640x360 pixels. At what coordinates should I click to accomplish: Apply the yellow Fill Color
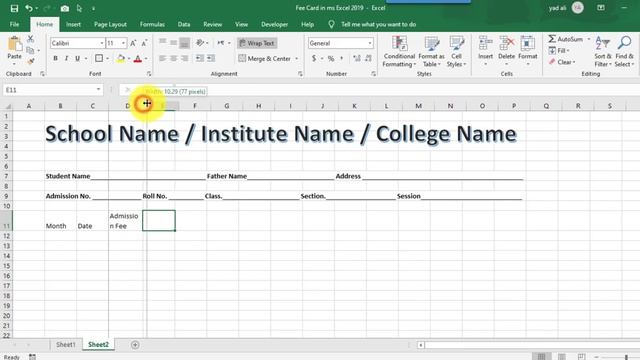pyautogui.click(x=120, y=58)
